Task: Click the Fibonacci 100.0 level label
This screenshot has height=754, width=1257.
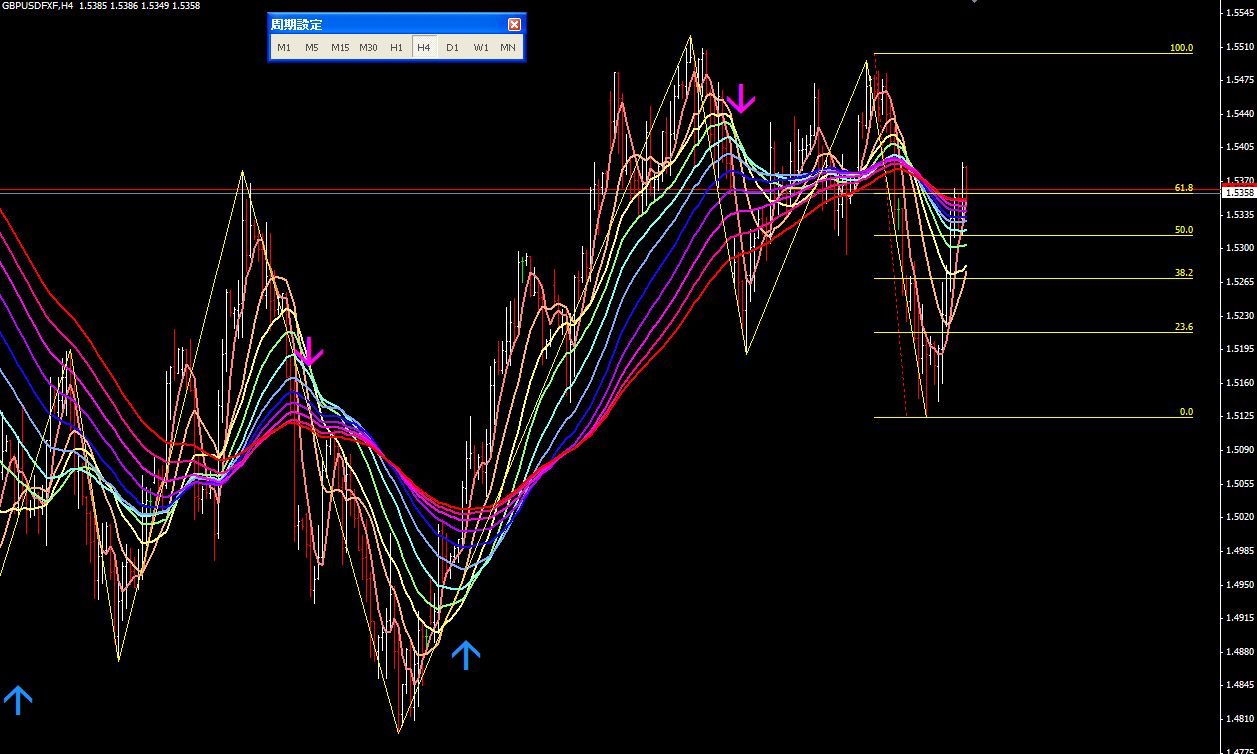Action: point(1181,48)
